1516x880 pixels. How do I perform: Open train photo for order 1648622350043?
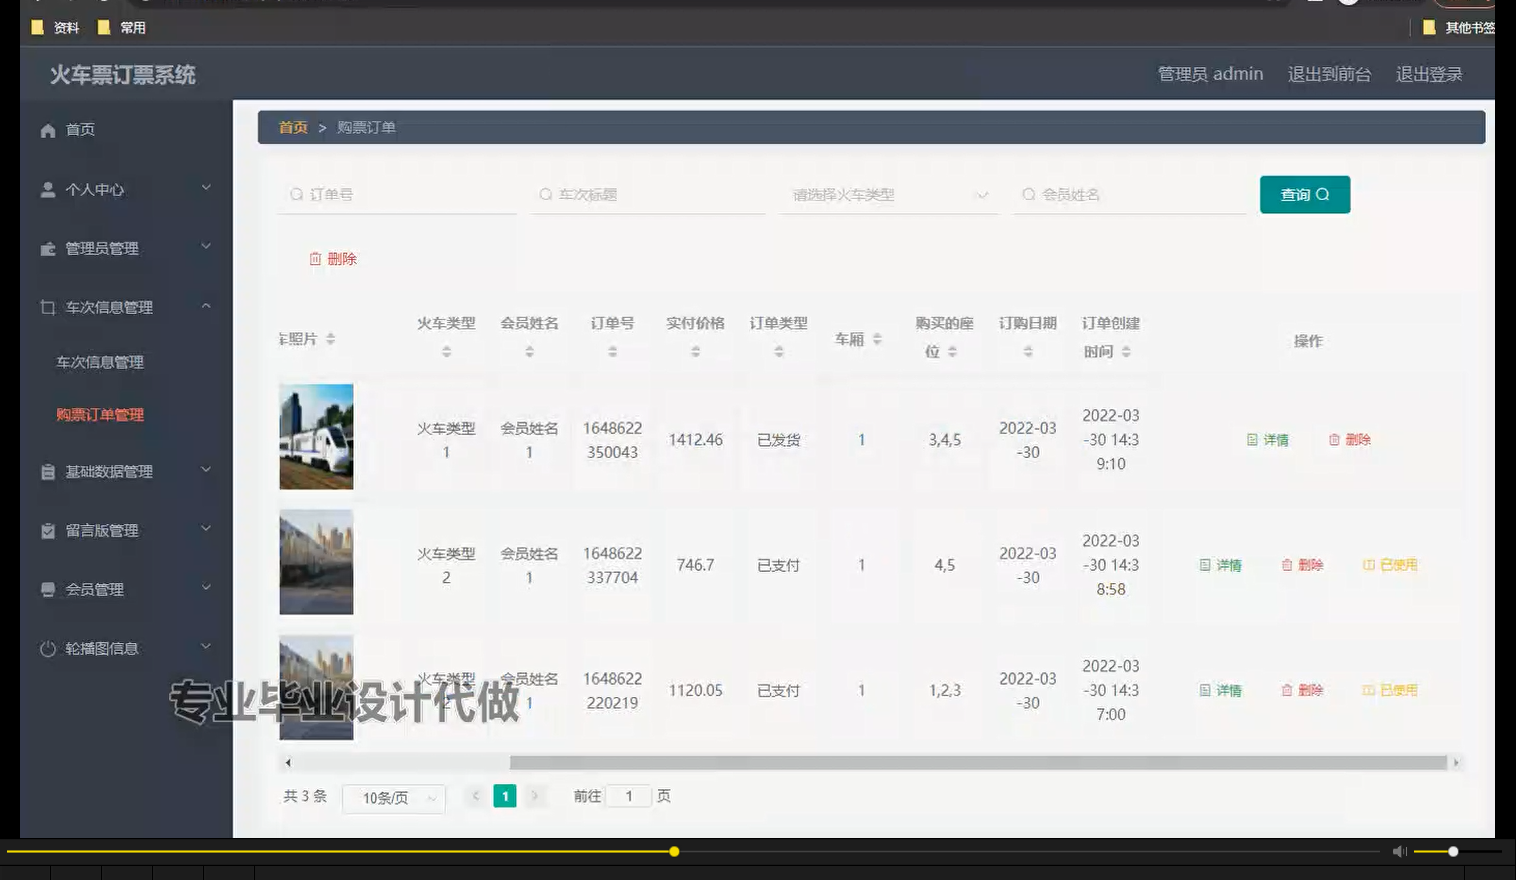tap(316, 437)
